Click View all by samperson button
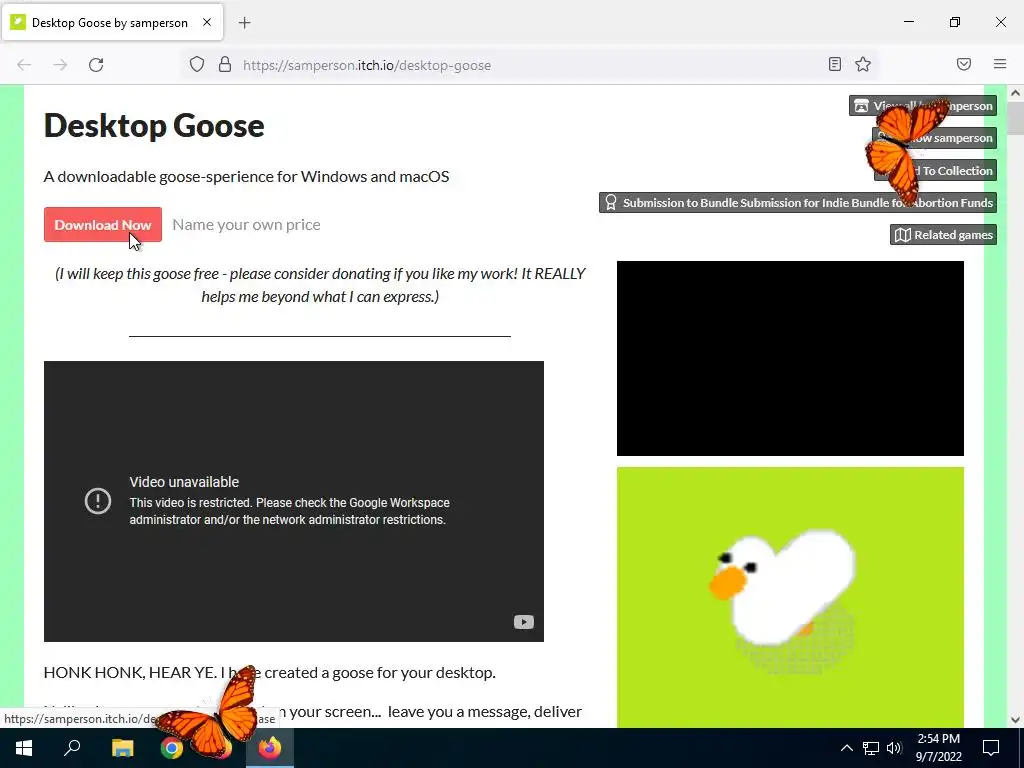The image size is (1024, 768). (923, 106)
